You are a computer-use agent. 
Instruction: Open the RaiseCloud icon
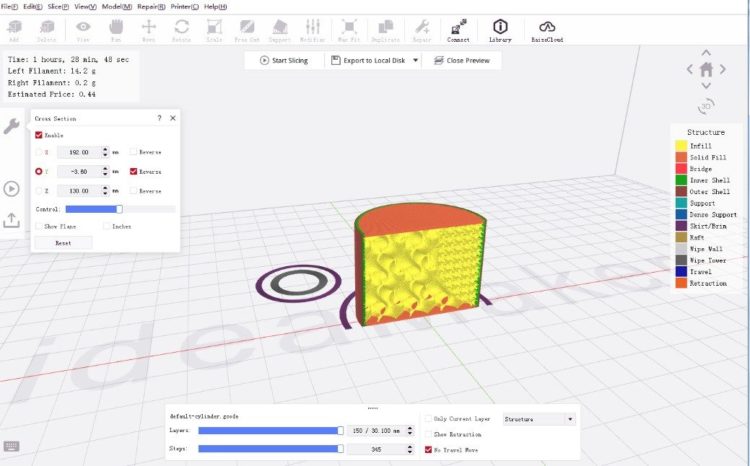547,31
